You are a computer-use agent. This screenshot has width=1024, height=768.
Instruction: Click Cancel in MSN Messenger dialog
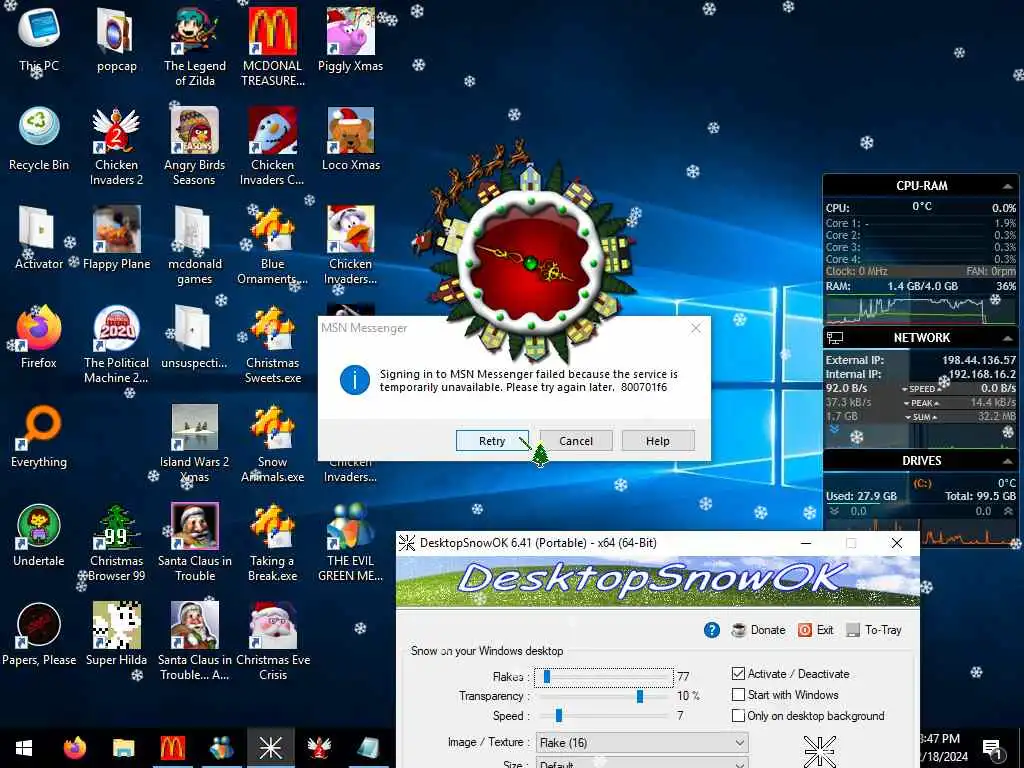576,441
